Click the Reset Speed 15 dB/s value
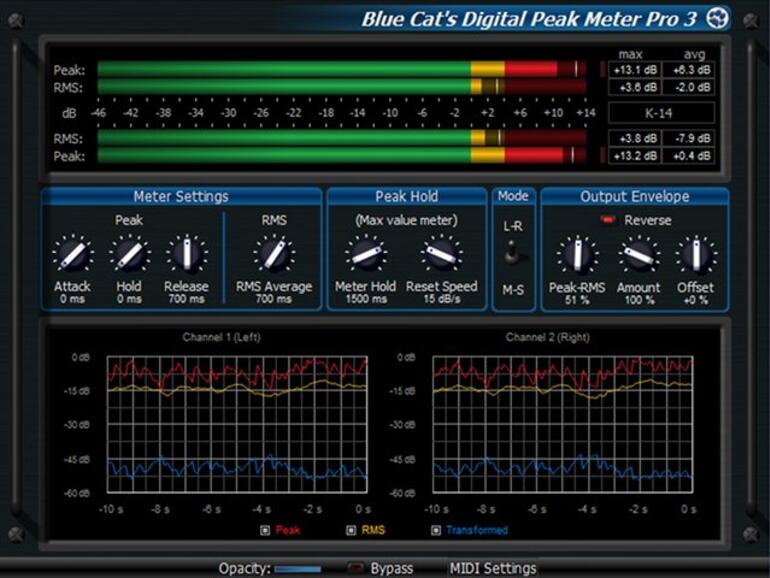Viewport: 770px width, 578px height. [442, 299]
